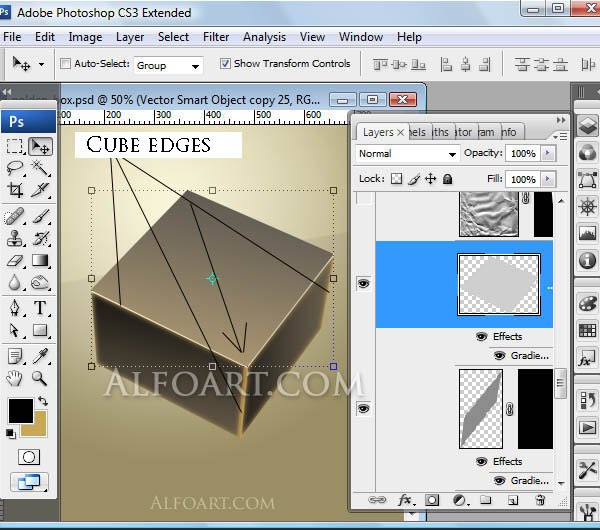Toggle lock image pixels brush icon
This screenshot has height=530, width=600.
coord(414,179)
